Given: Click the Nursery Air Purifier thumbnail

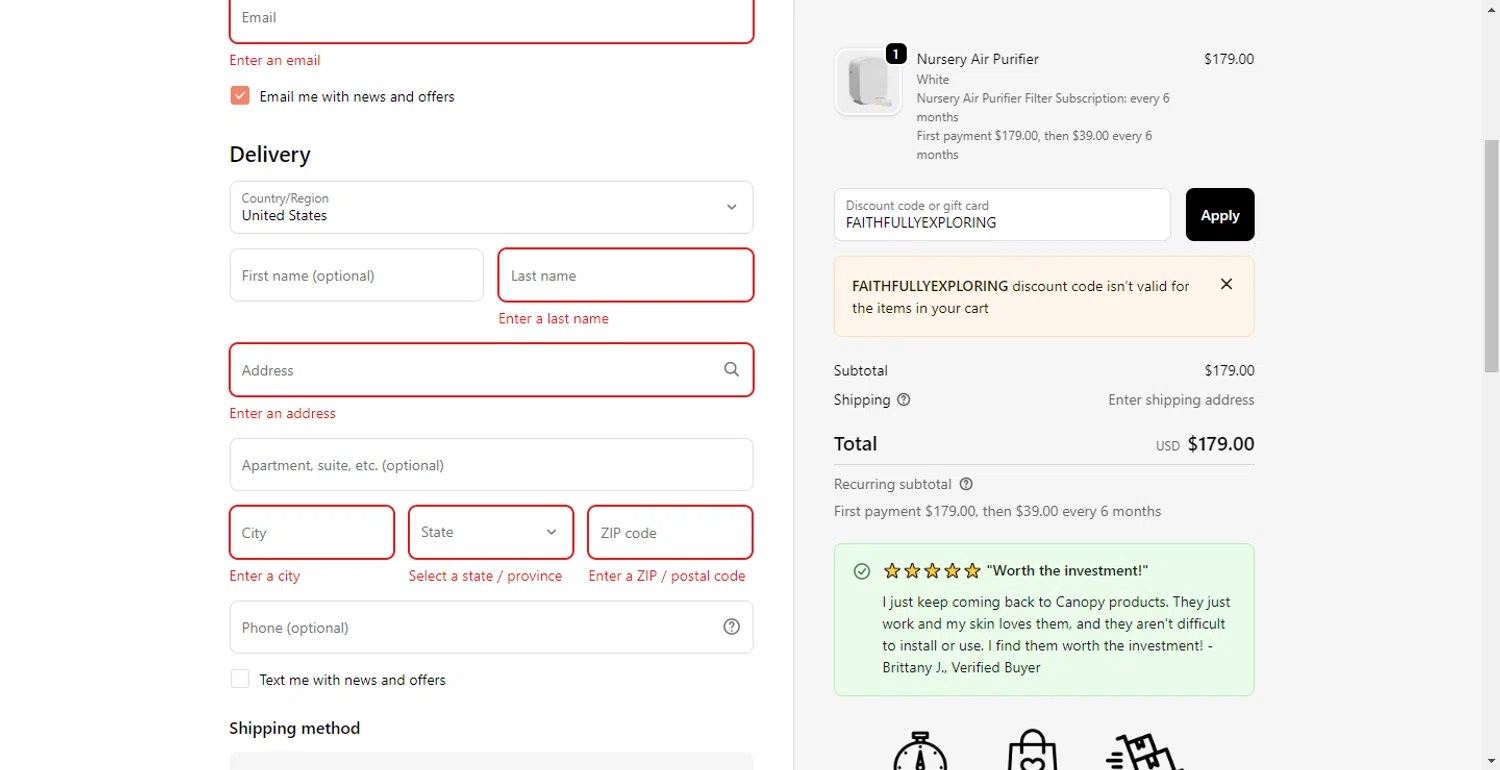Looking at the screenshot, I should click(x=868, y=82).
